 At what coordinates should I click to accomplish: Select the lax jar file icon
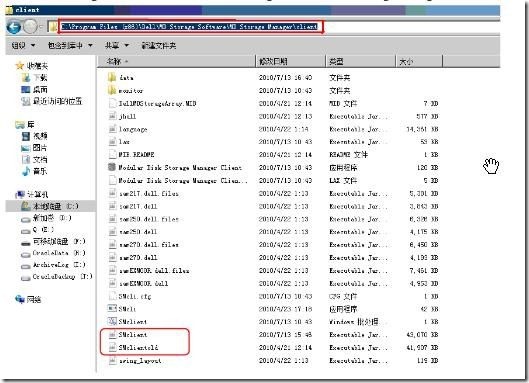coord(112,142)
